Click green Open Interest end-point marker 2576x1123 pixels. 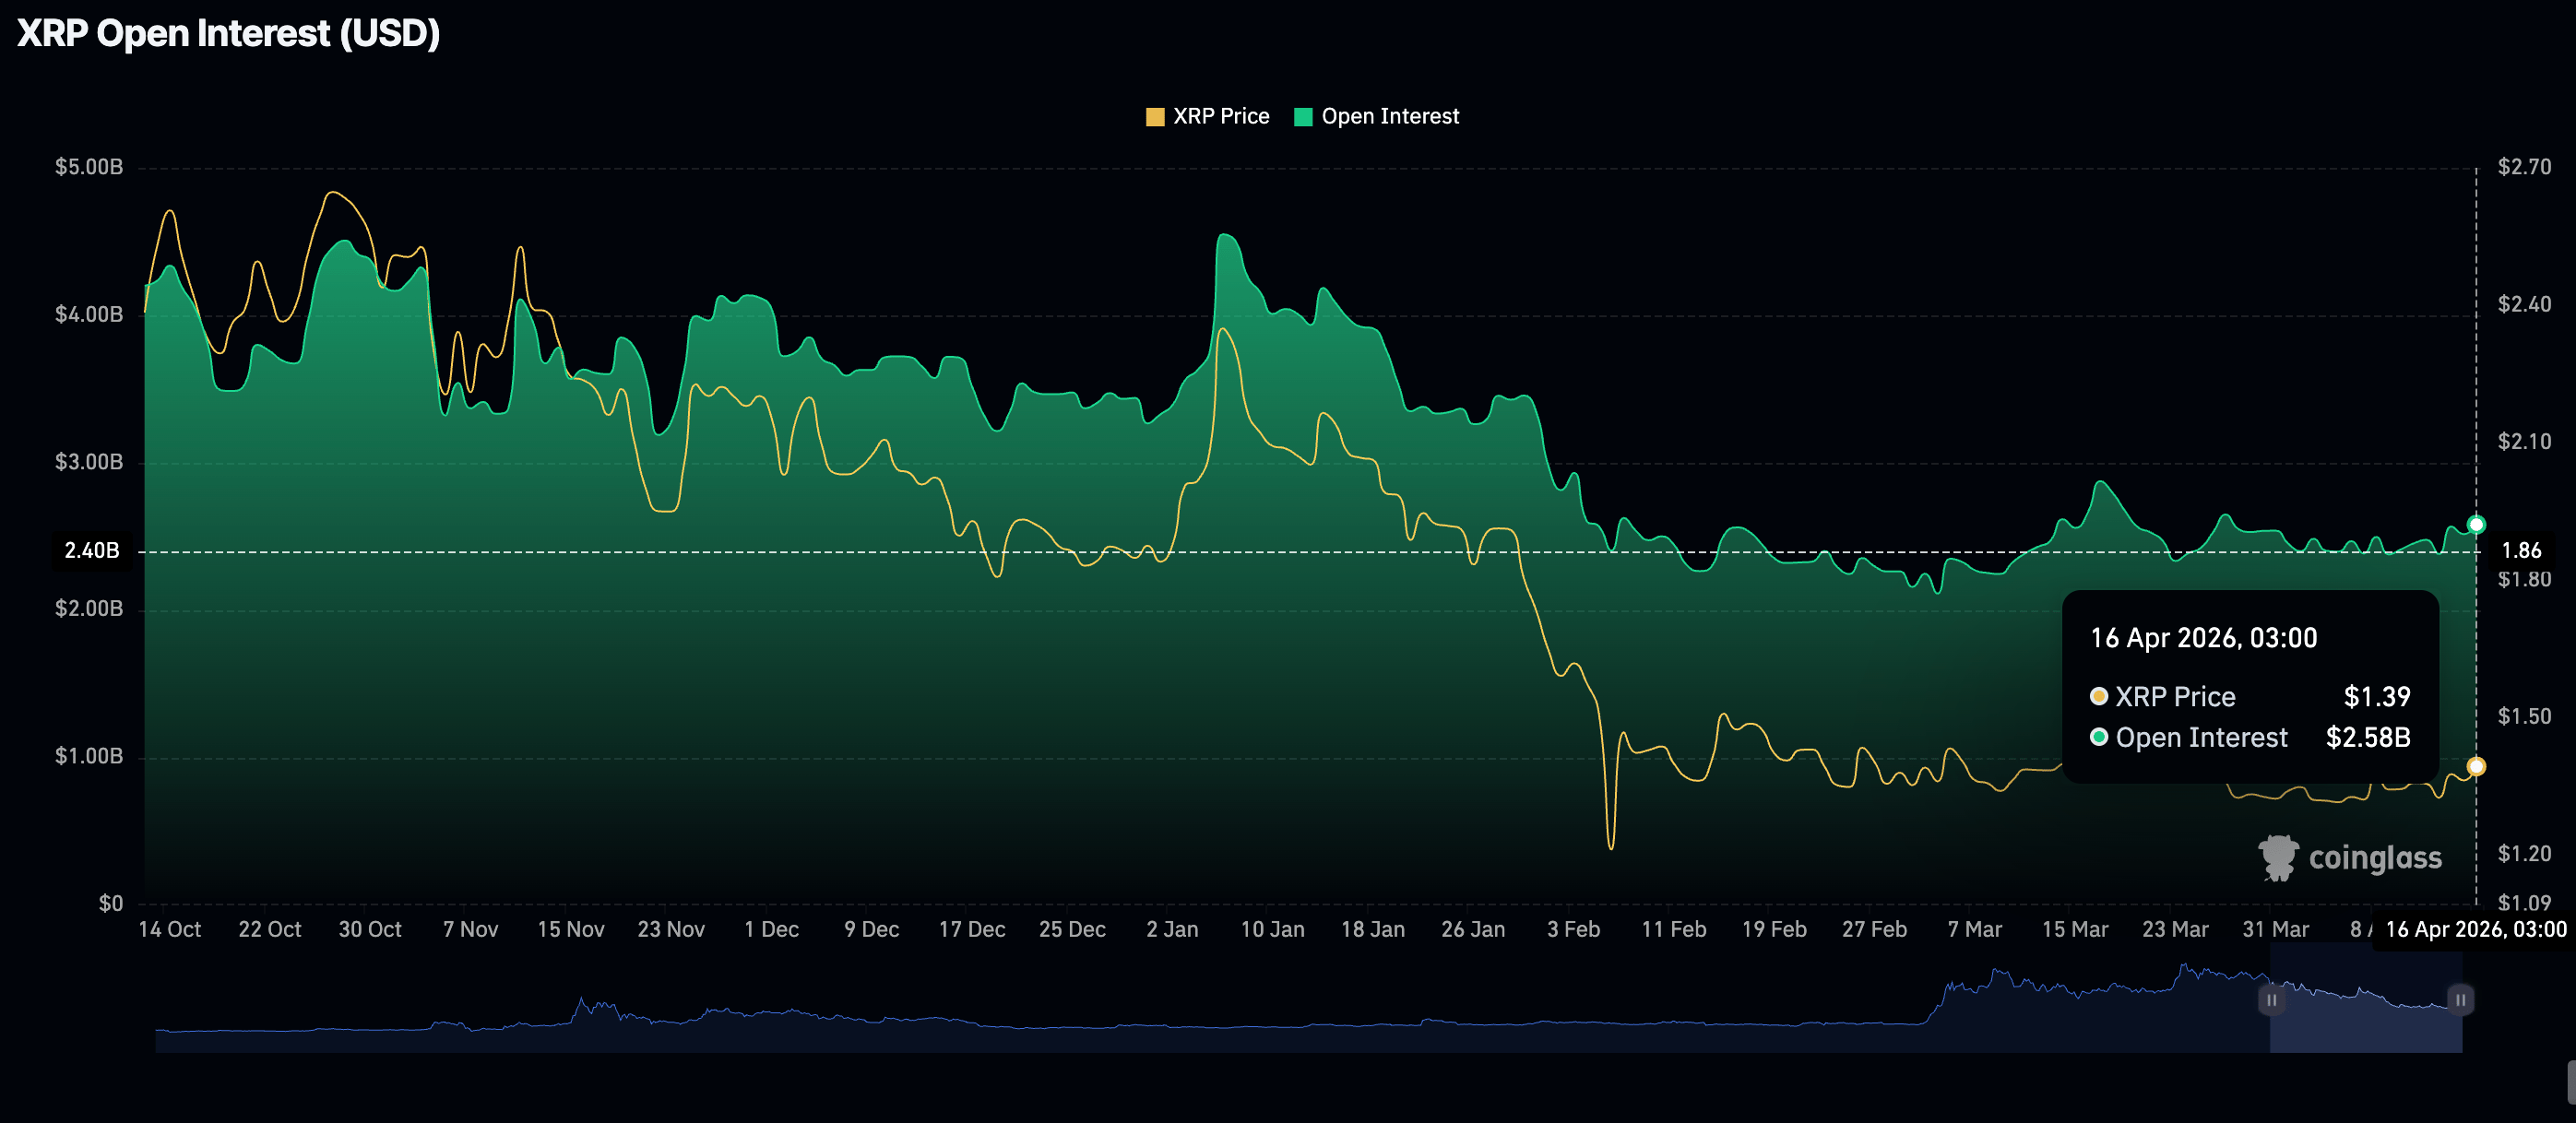coord(2476,524)
